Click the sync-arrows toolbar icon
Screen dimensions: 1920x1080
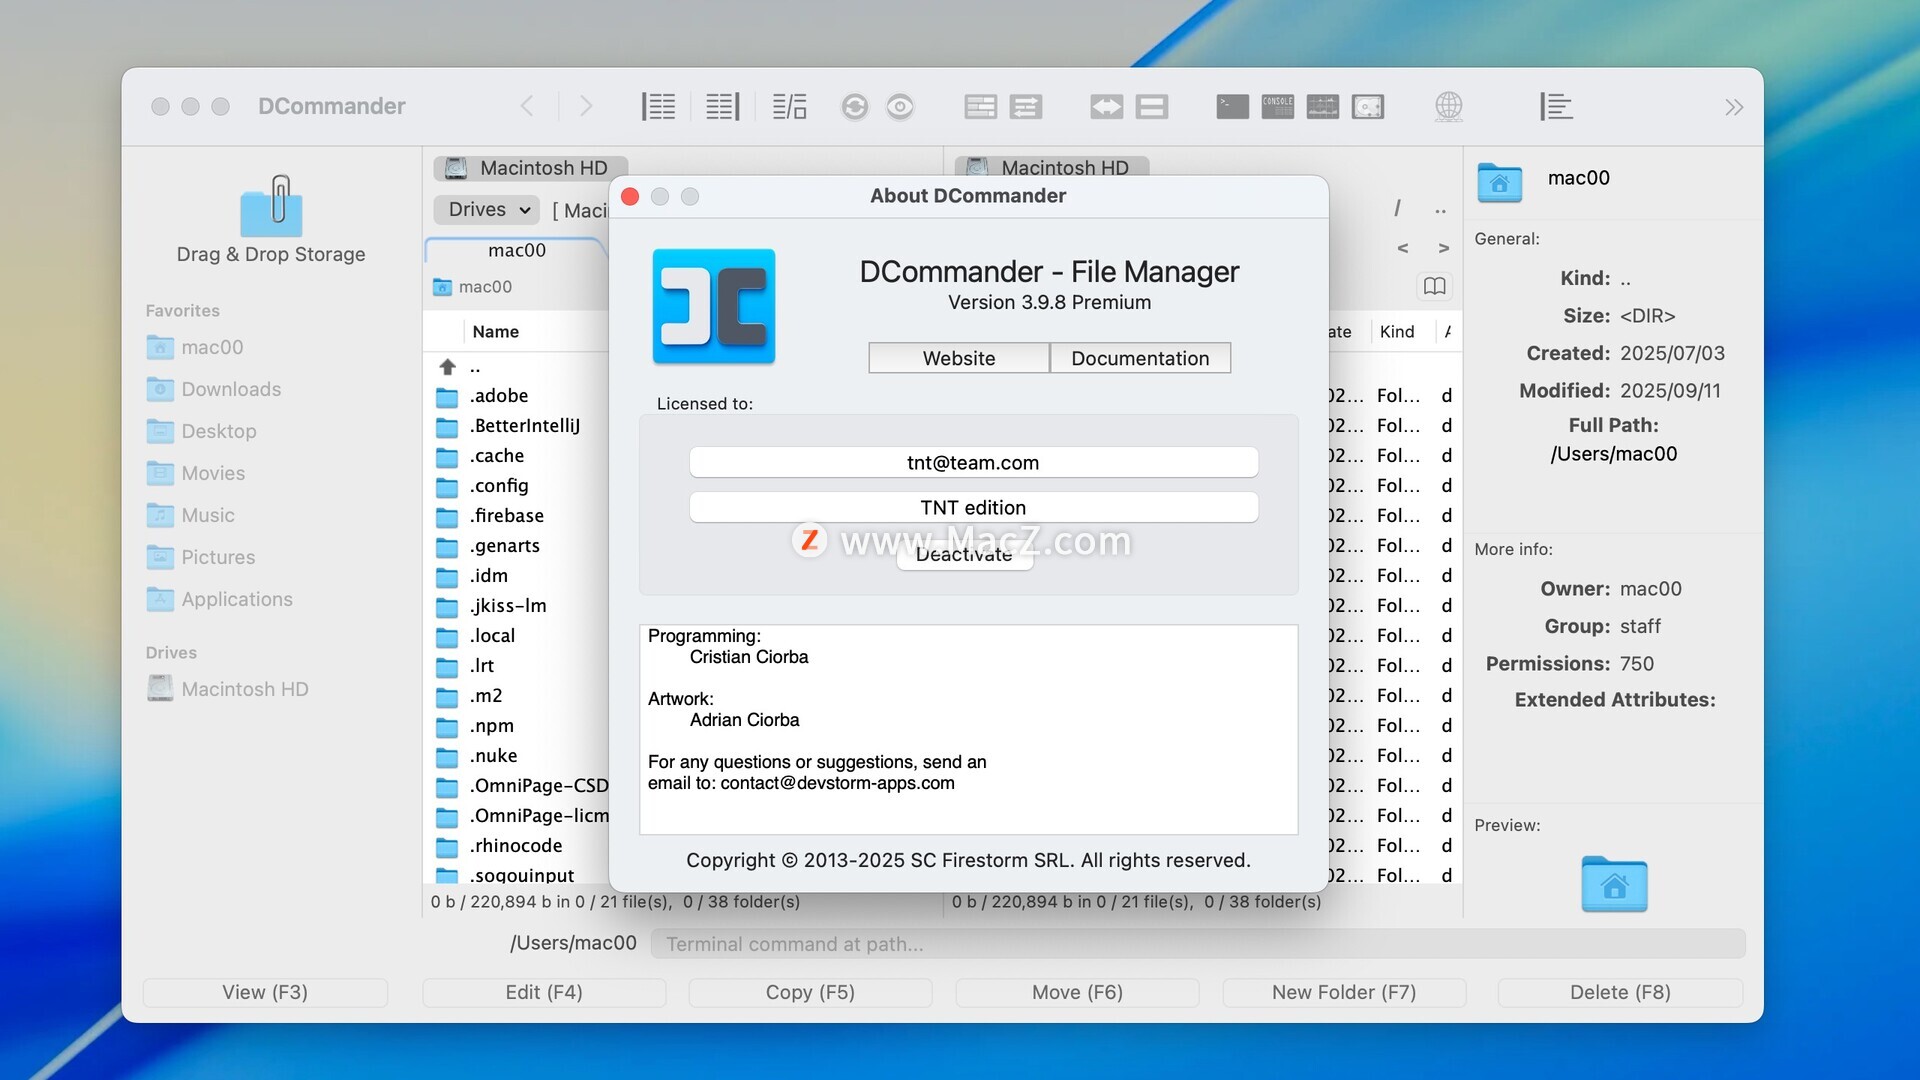[x=1025, y=106]
